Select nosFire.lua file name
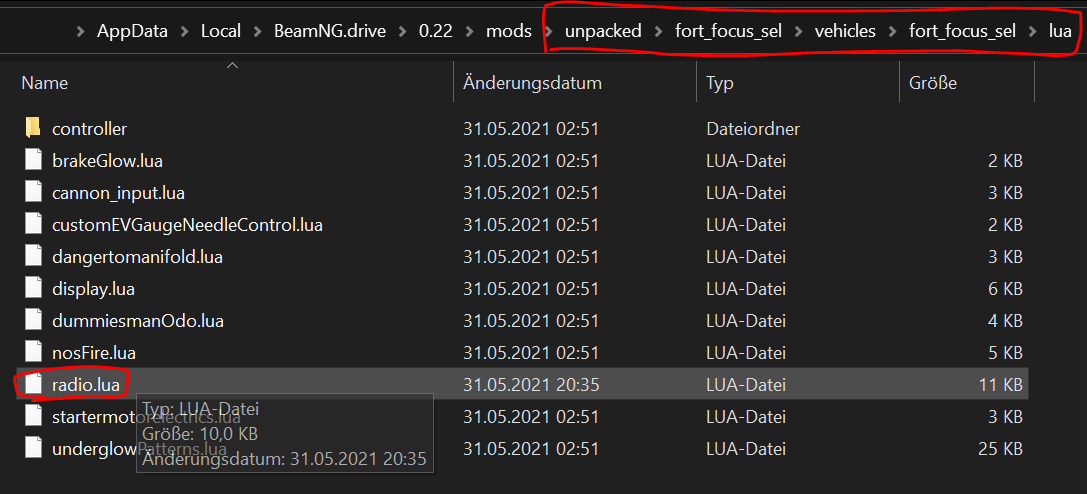This screenshot has width=1087, height=494. pos(94,353)
